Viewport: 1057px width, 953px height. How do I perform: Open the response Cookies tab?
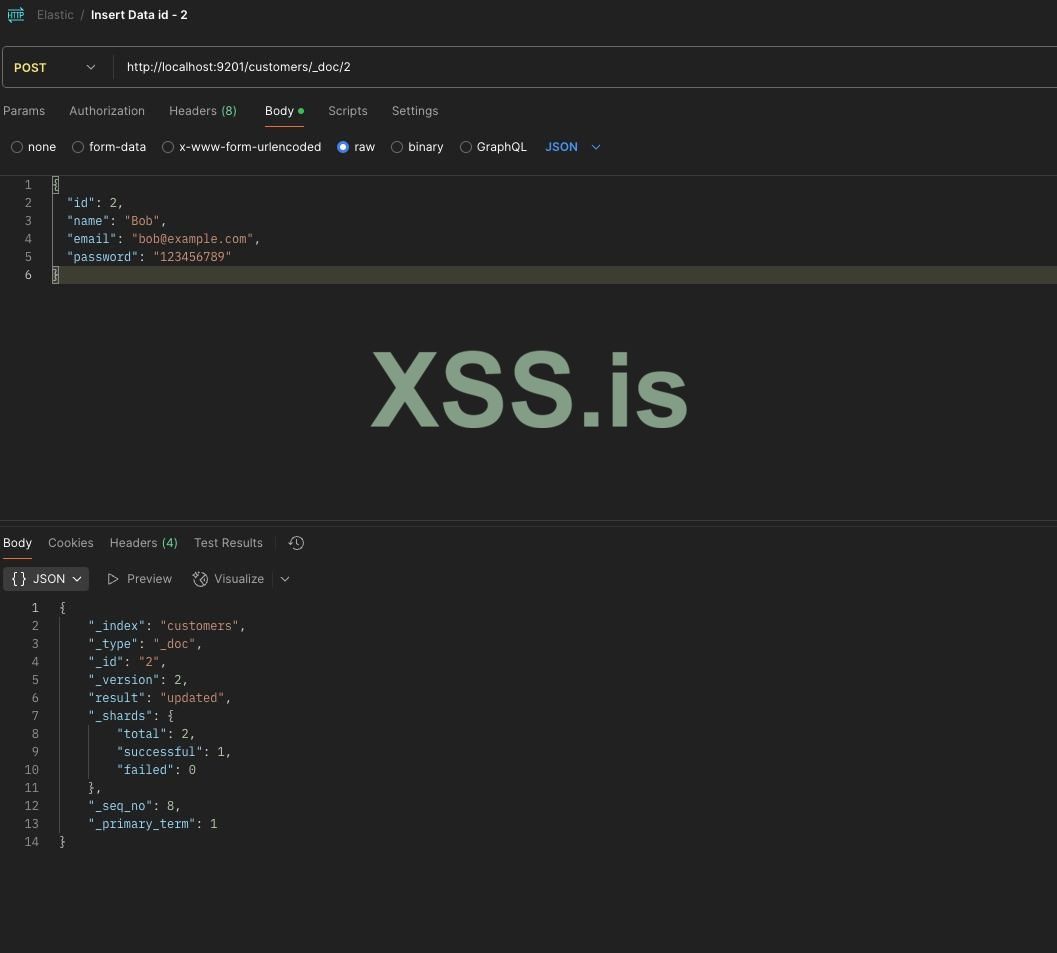[x=71, y=543]
